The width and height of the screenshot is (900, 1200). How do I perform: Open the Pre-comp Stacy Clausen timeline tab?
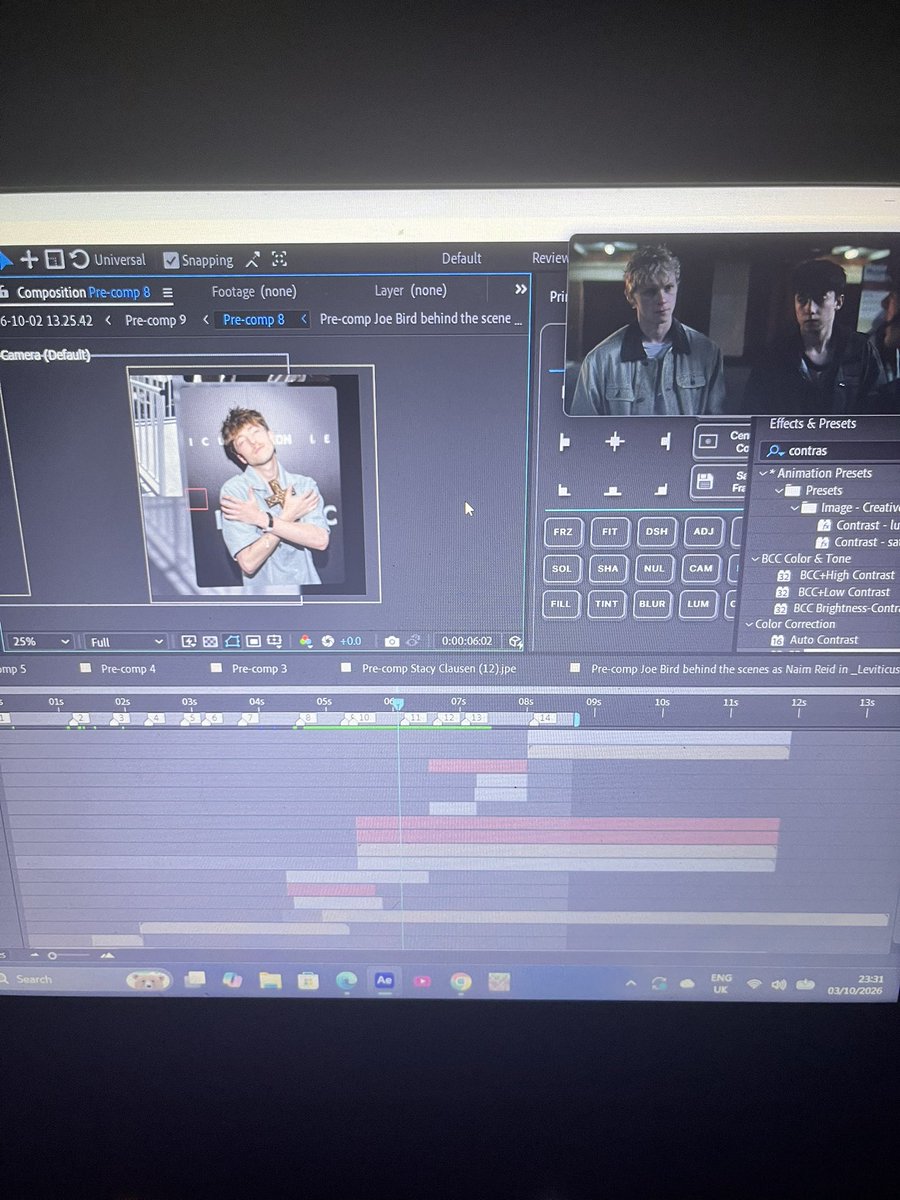439,668
